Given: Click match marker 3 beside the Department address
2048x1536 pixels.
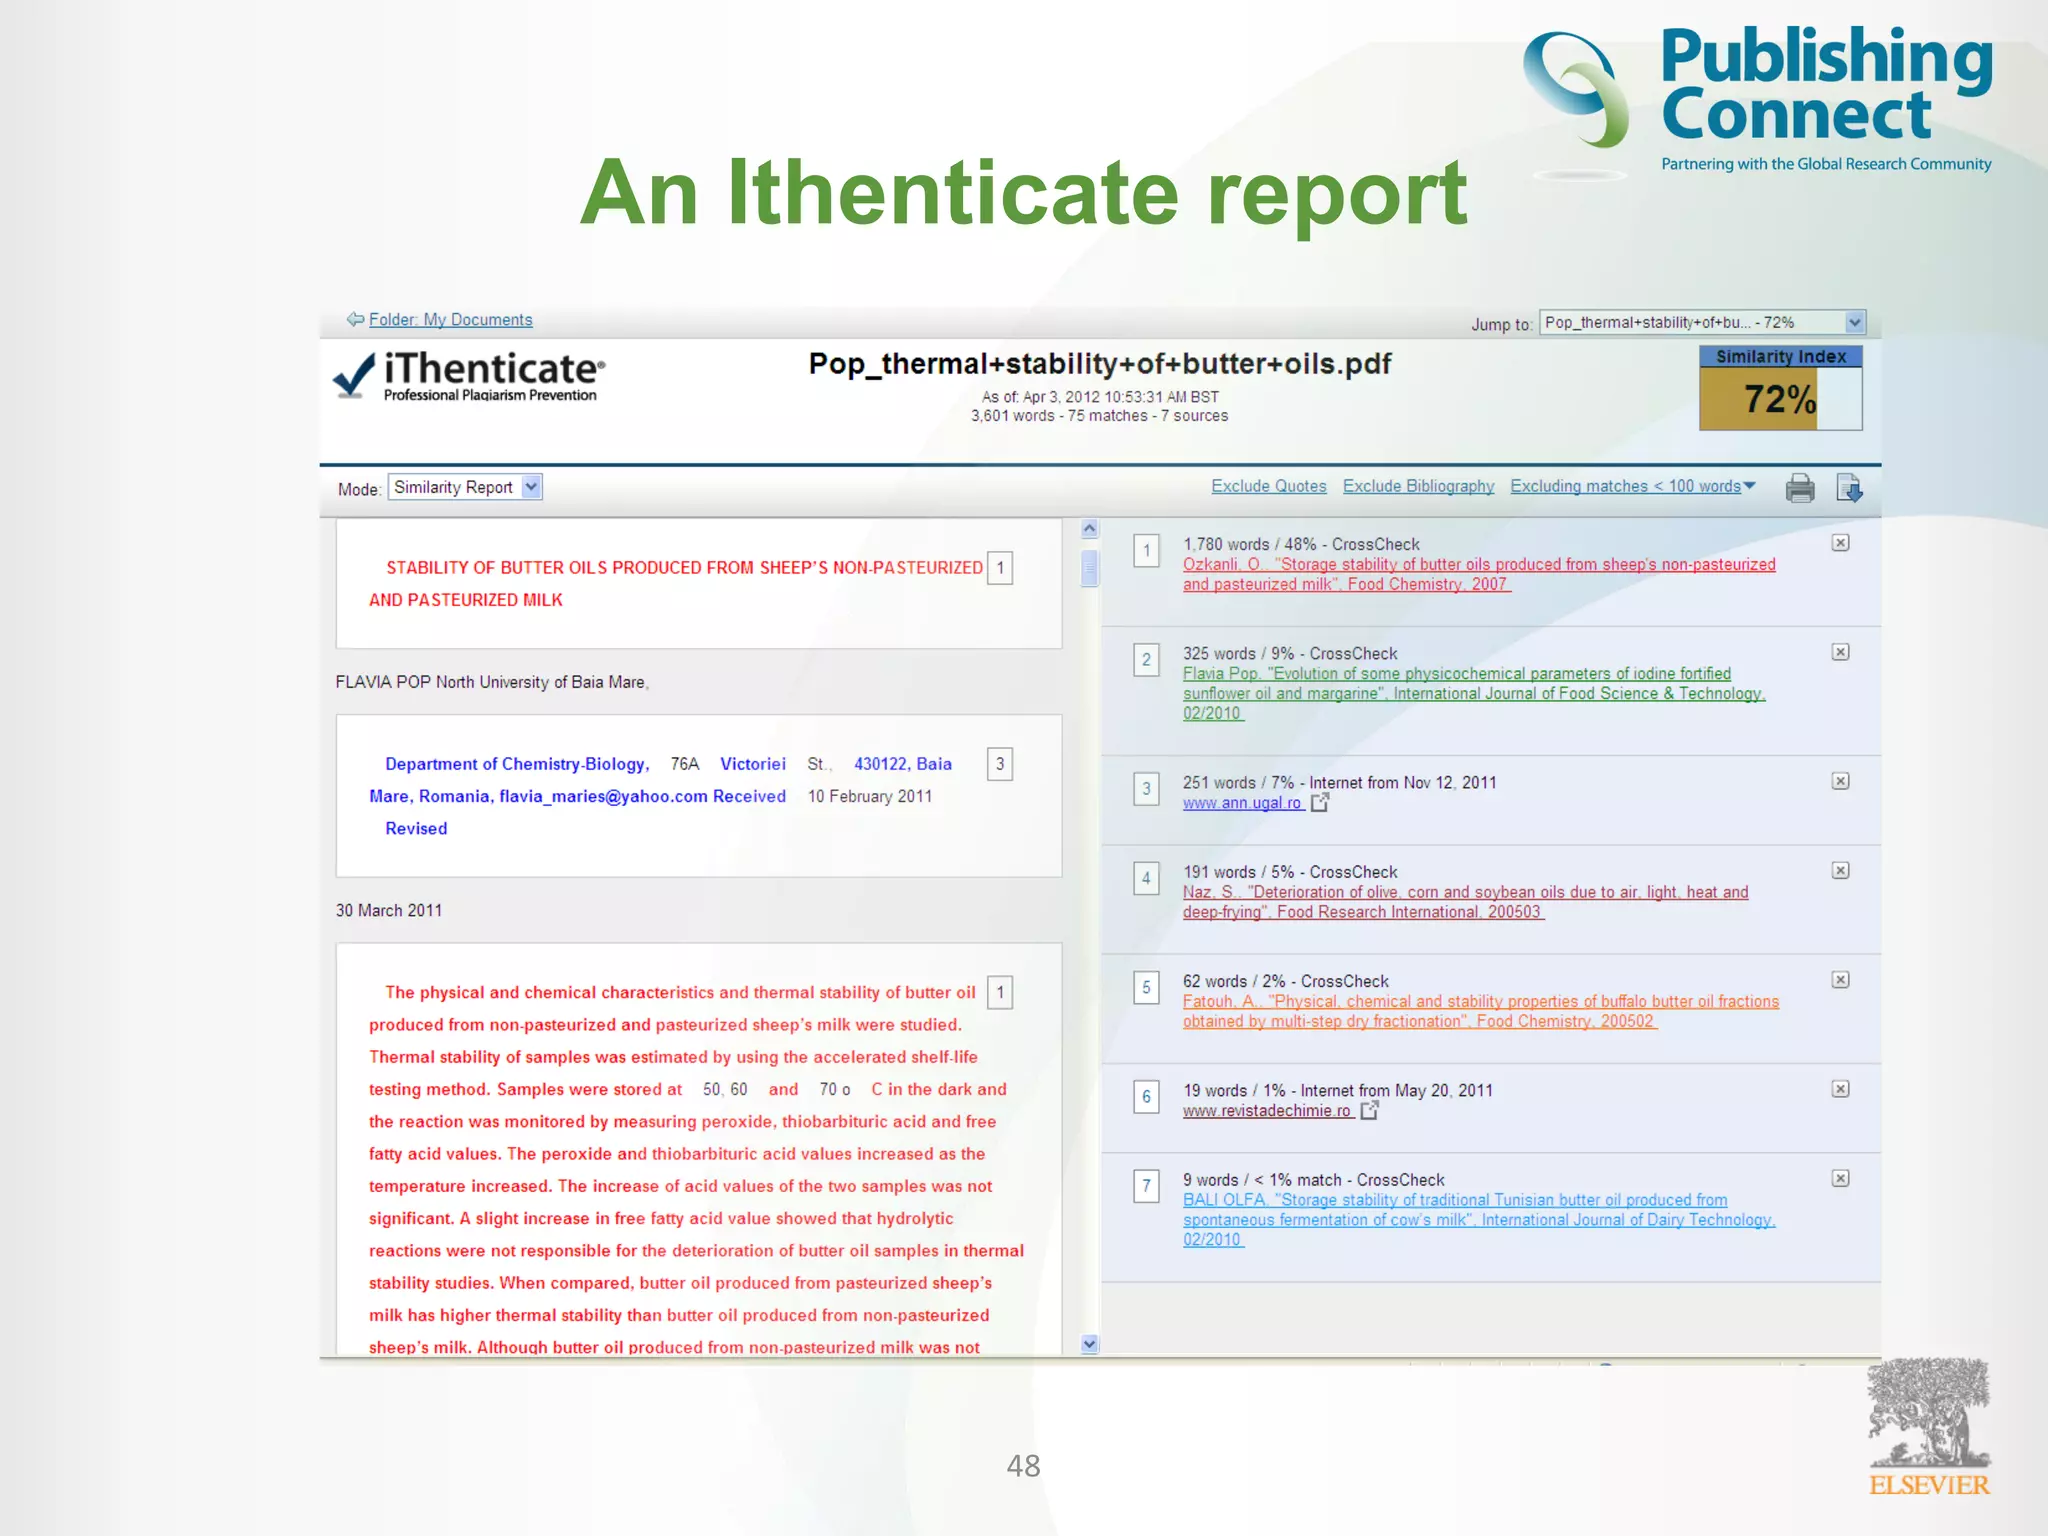Looking at the screenshot, I should click(x=1000, y=764).
